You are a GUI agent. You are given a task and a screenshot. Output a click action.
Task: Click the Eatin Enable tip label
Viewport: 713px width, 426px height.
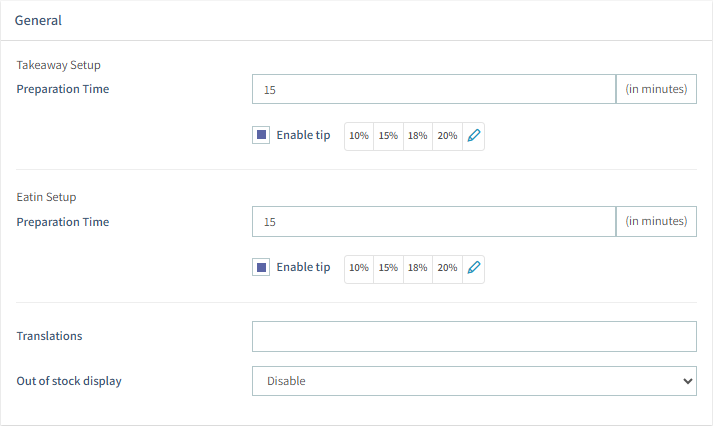(303, 268)
